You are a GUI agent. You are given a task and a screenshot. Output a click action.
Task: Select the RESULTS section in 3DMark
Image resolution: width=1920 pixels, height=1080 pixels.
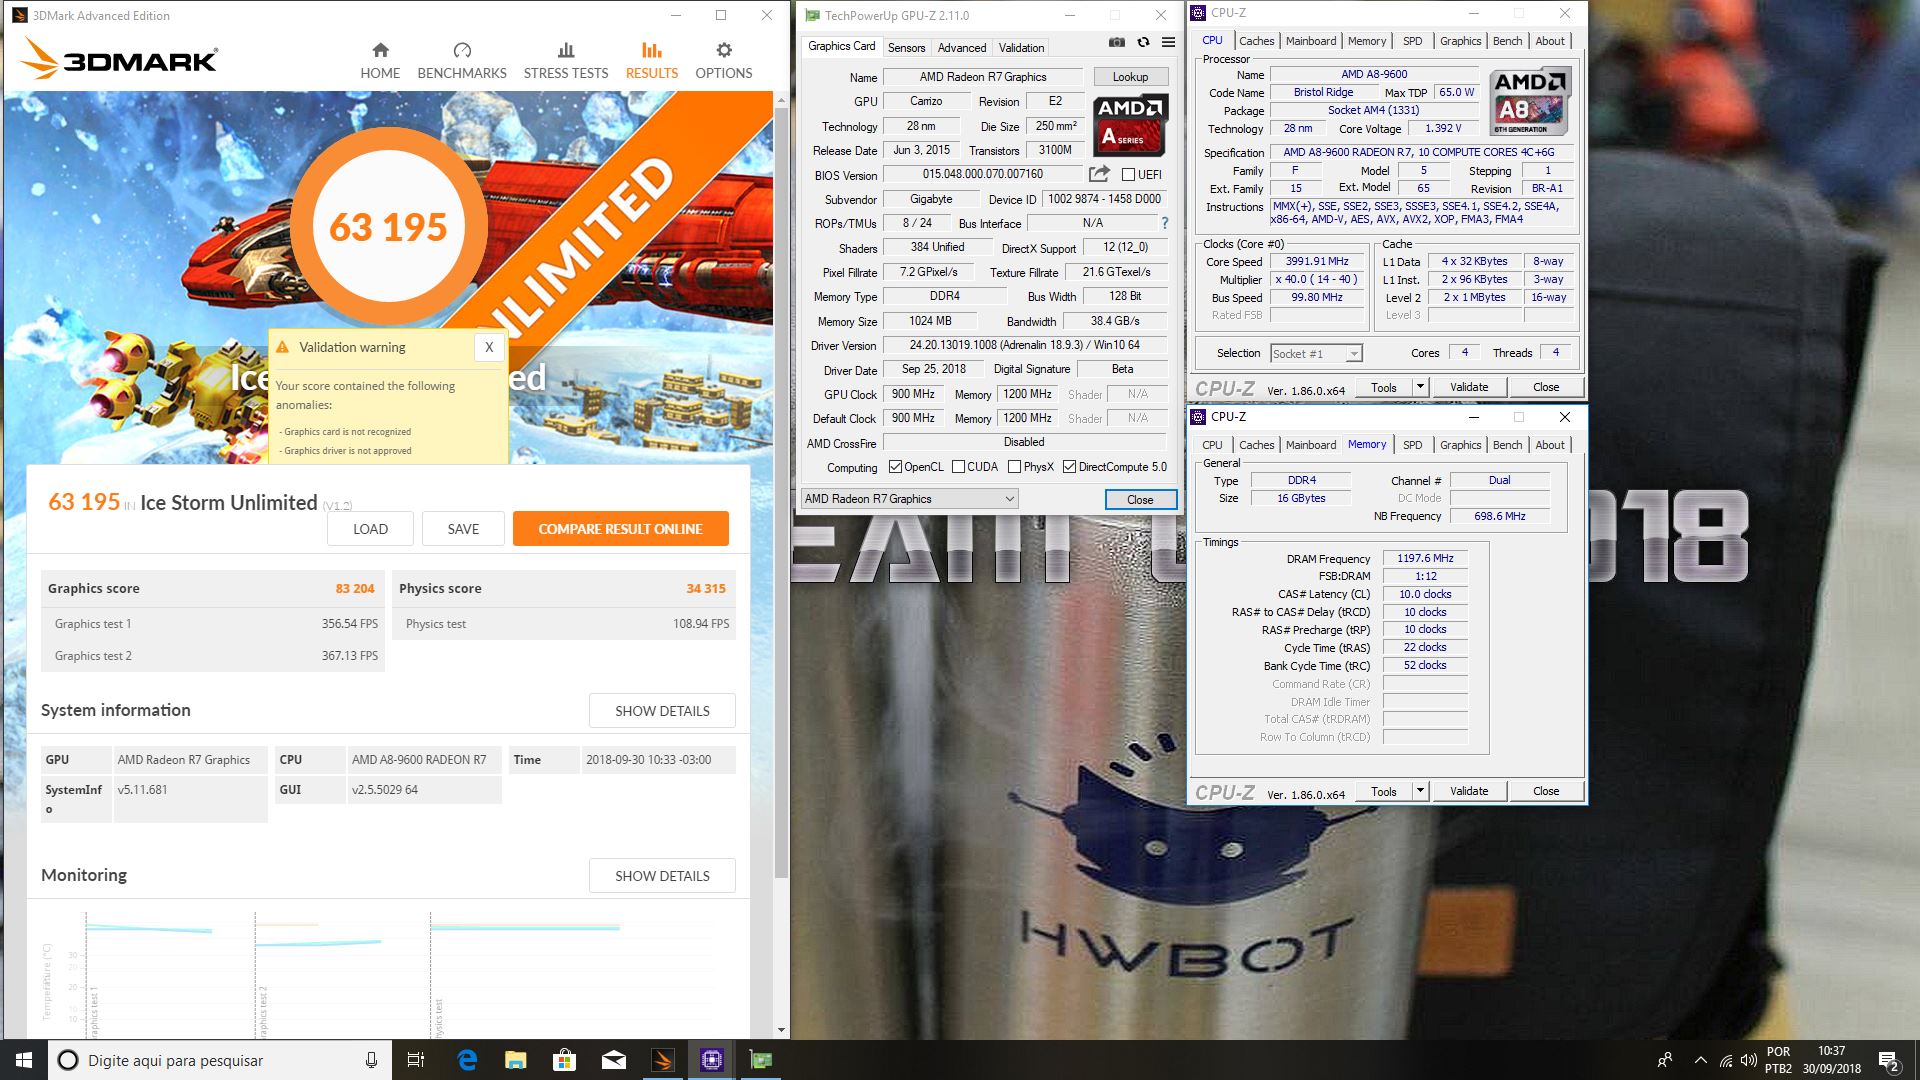click(652, 61)
